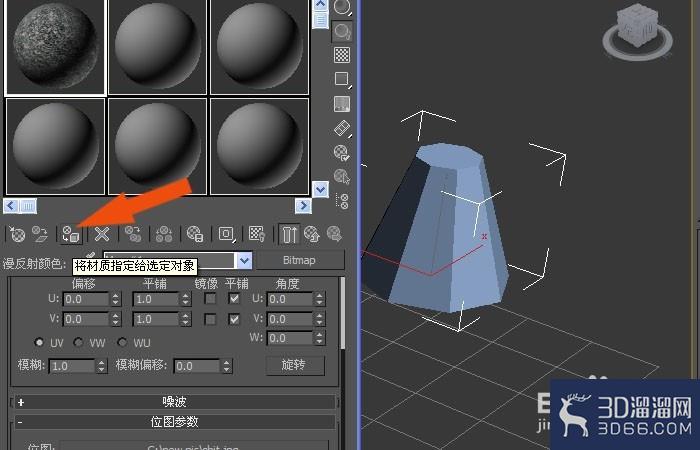Select the bottom middle sample slot

(158, 146)
